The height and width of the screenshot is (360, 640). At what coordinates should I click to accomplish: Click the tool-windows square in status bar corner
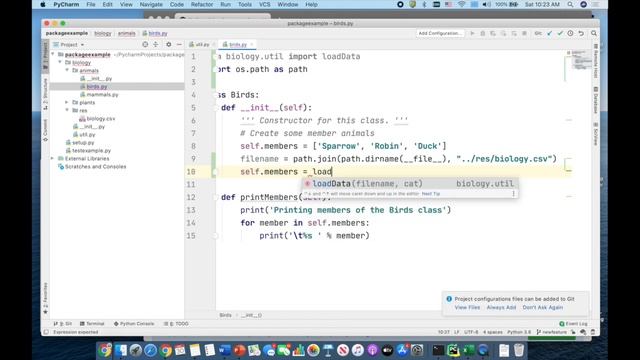point(46,332)
